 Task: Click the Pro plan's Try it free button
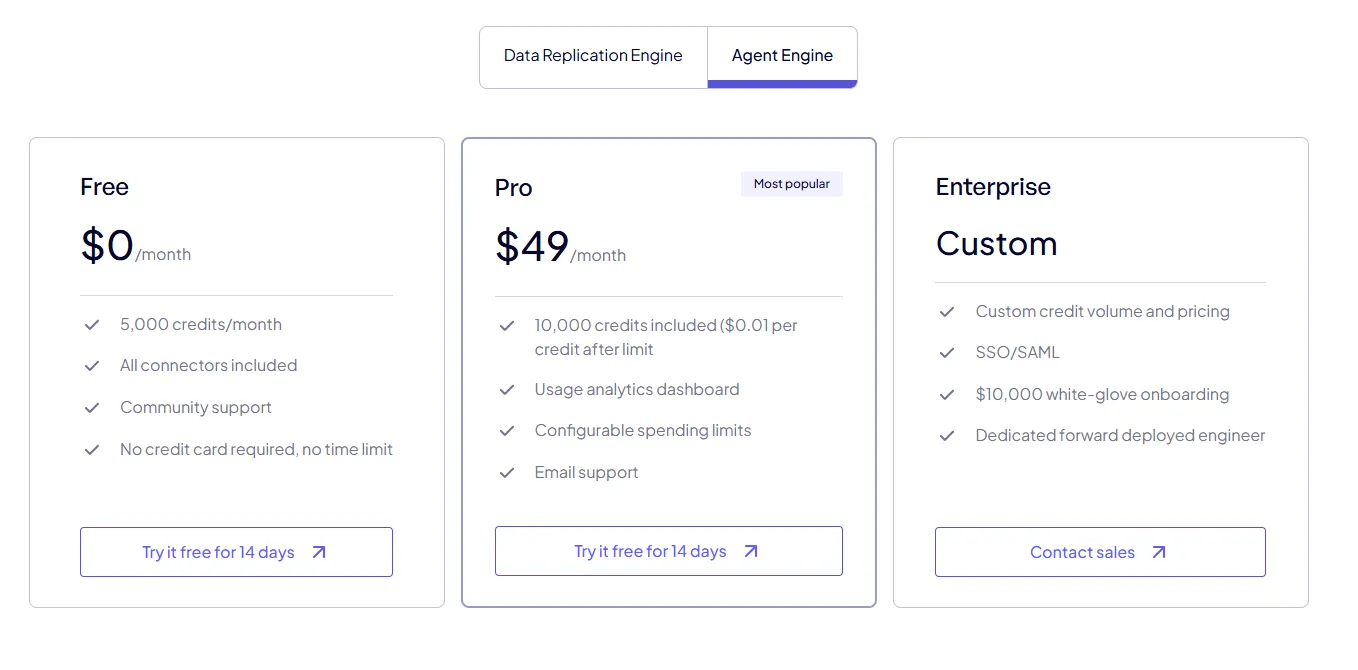pos(668,551)
